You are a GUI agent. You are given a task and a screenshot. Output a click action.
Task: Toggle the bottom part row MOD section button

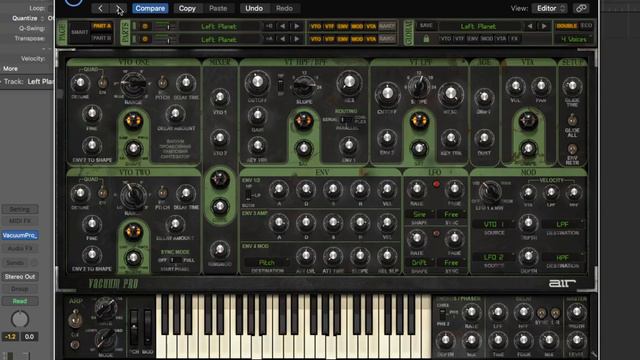[x=357, y=39]
